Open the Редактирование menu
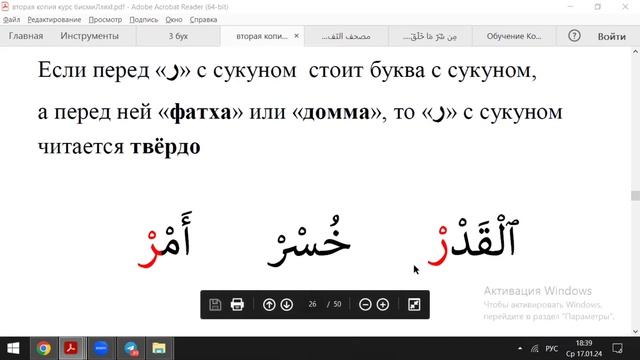640x360 pixels. pos(54,20)
